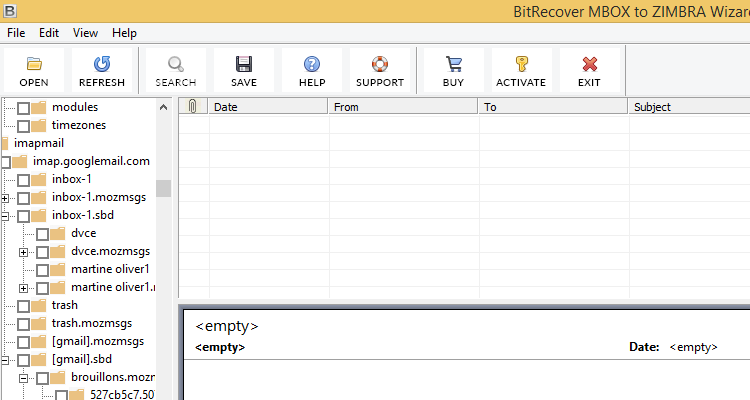750x400 pixels.
Task: Check the dvce.mozmsgs checkbox
Action: tap(43, 252)
